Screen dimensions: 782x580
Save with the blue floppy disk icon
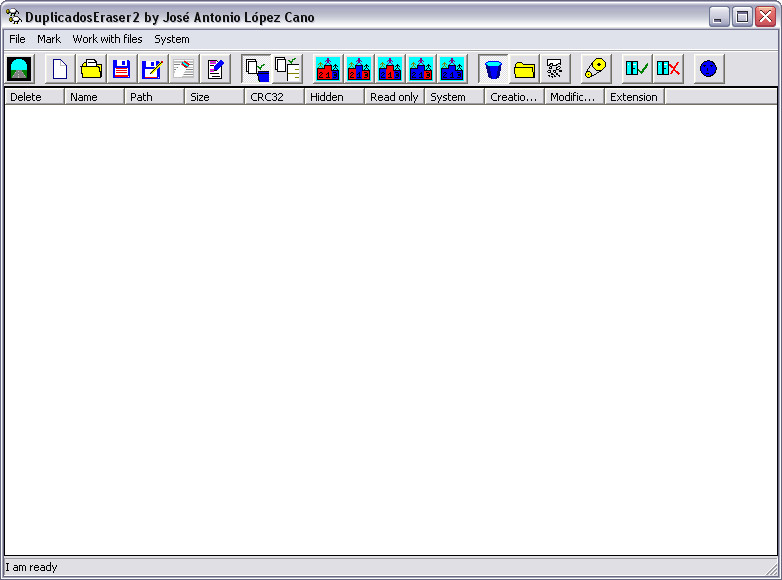pos(122,69)
